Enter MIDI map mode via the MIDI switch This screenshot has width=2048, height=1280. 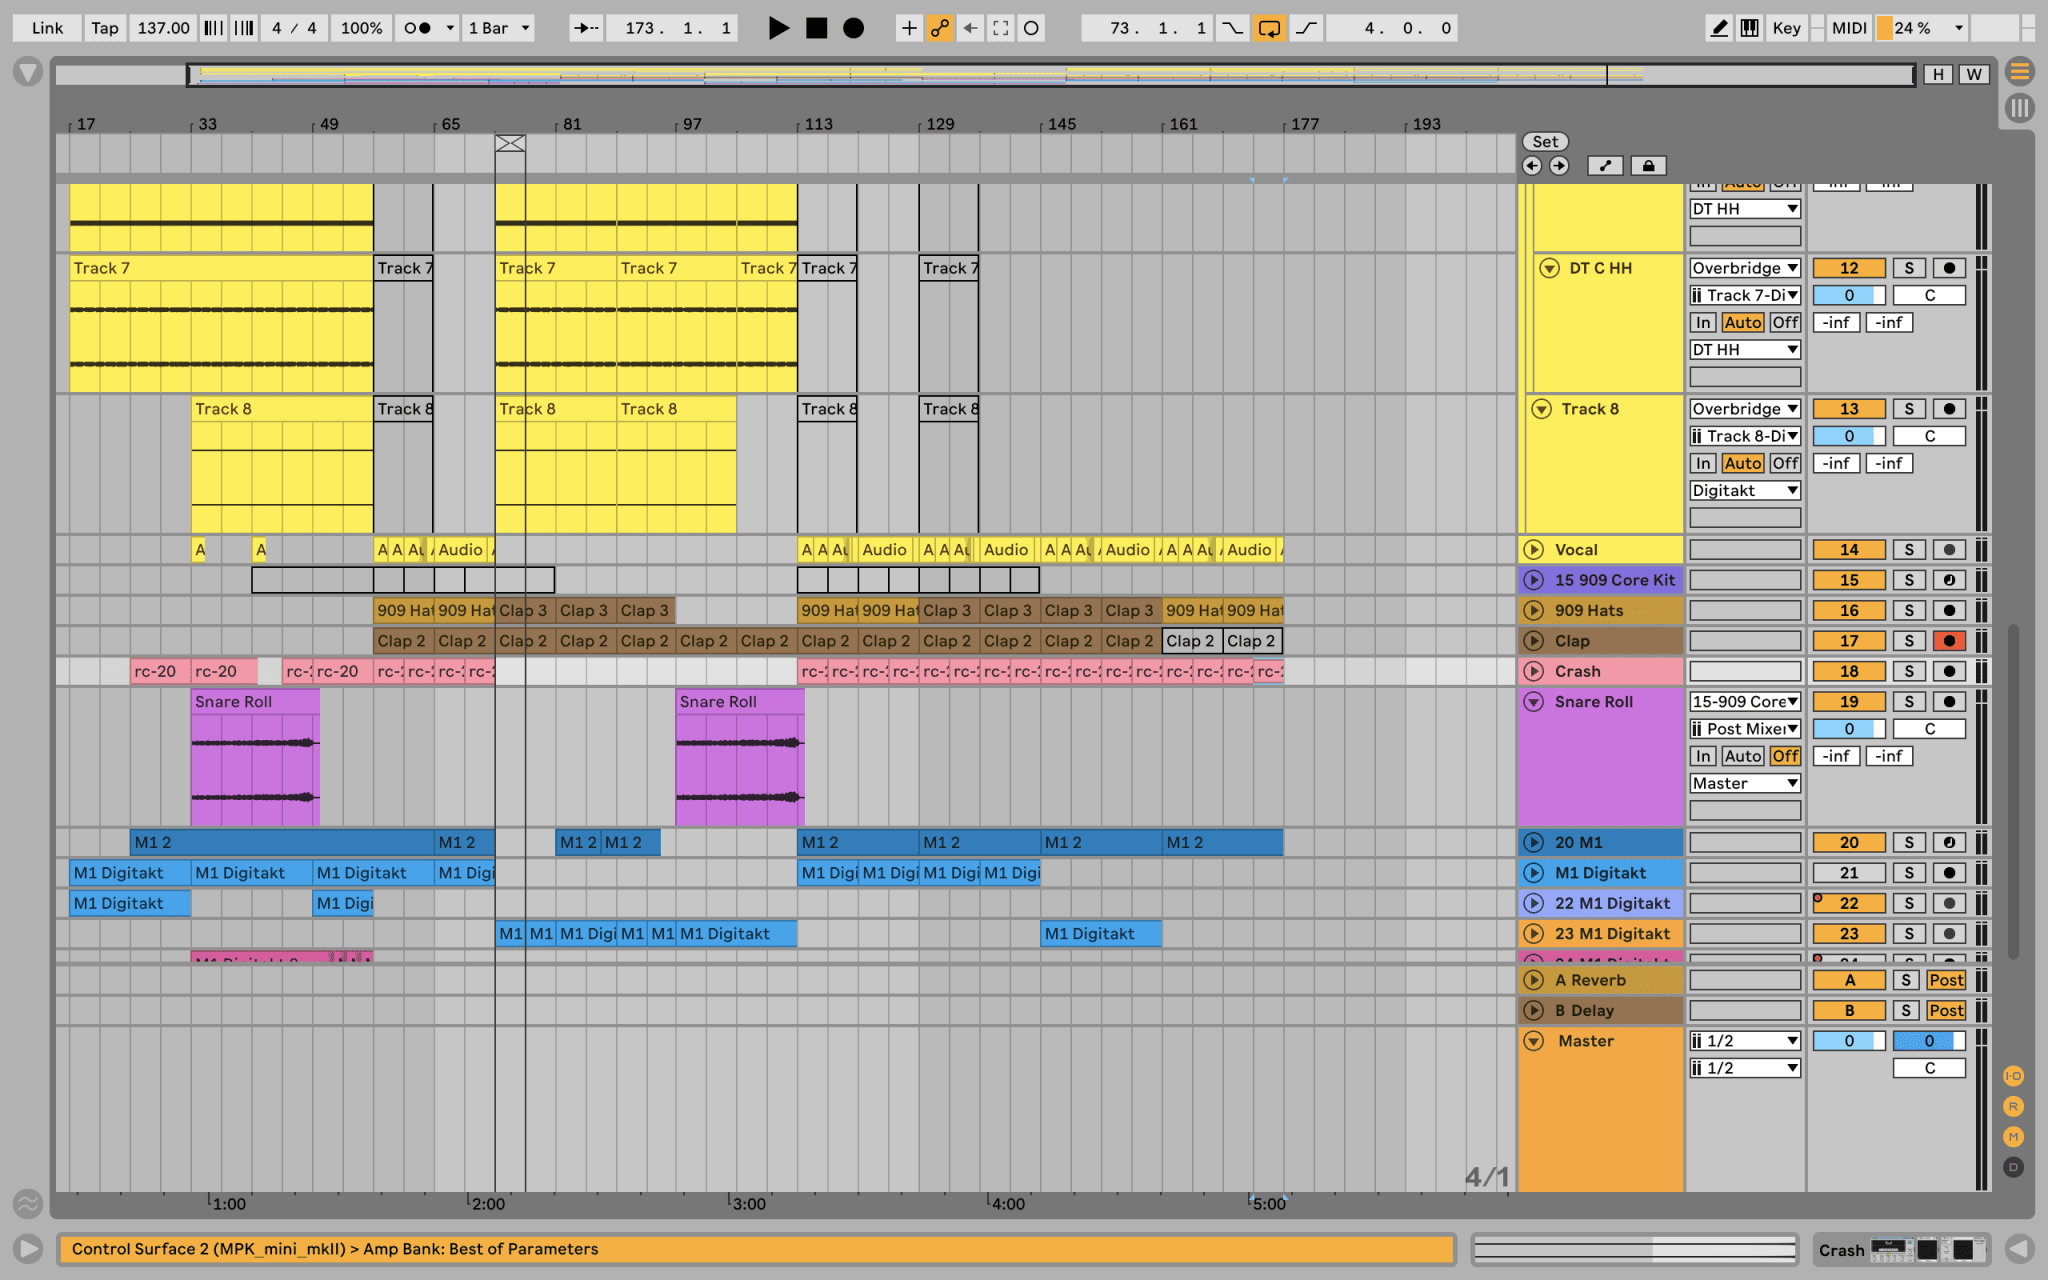[x=1848, y=28]
